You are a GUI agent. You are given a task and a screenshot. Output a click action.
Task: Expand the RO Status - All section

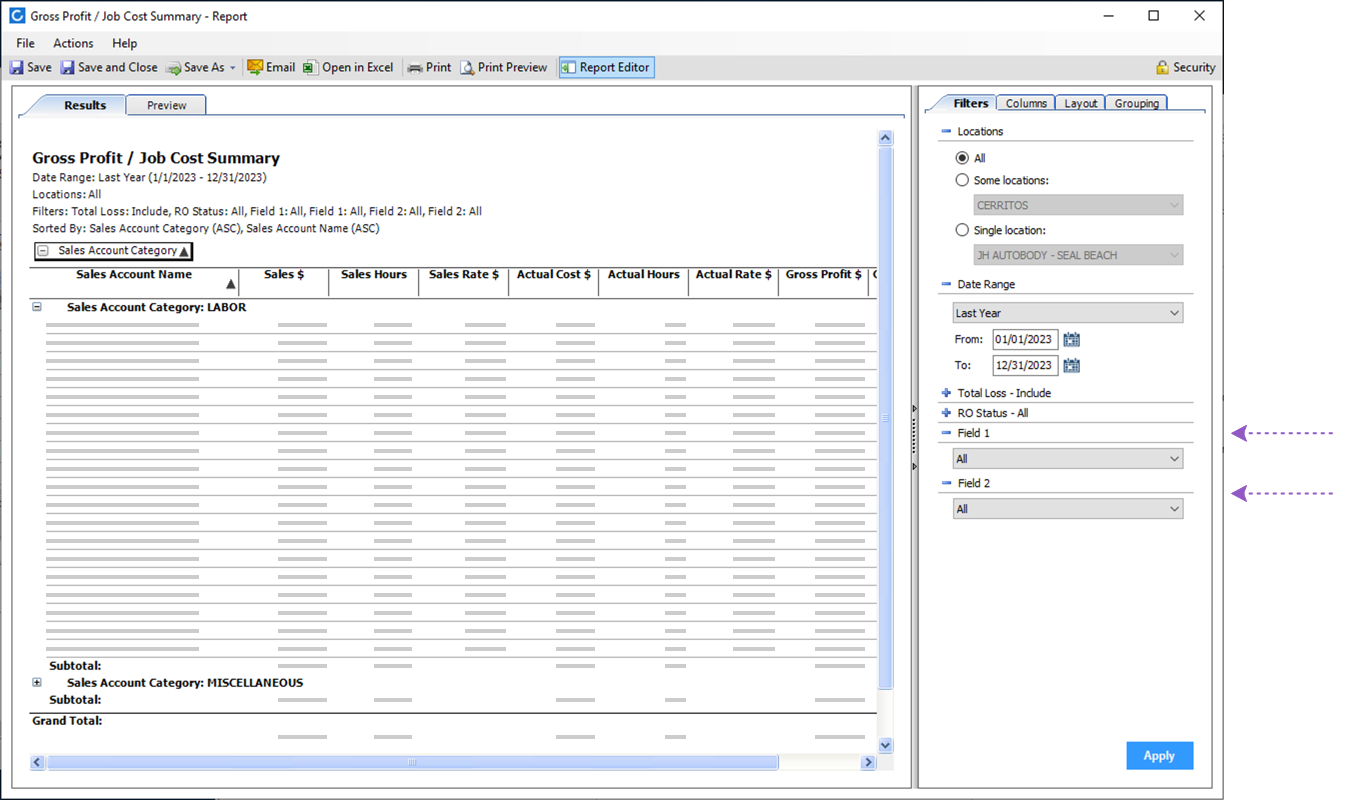pos(946,413)
